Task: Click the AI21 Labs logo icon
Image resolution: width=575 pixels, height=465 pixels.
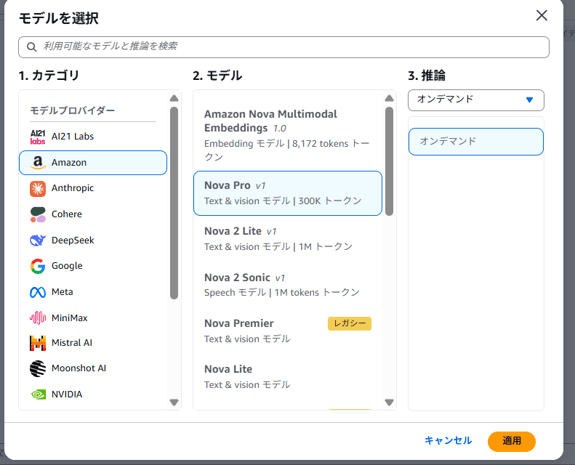Action: pos(38,137)
